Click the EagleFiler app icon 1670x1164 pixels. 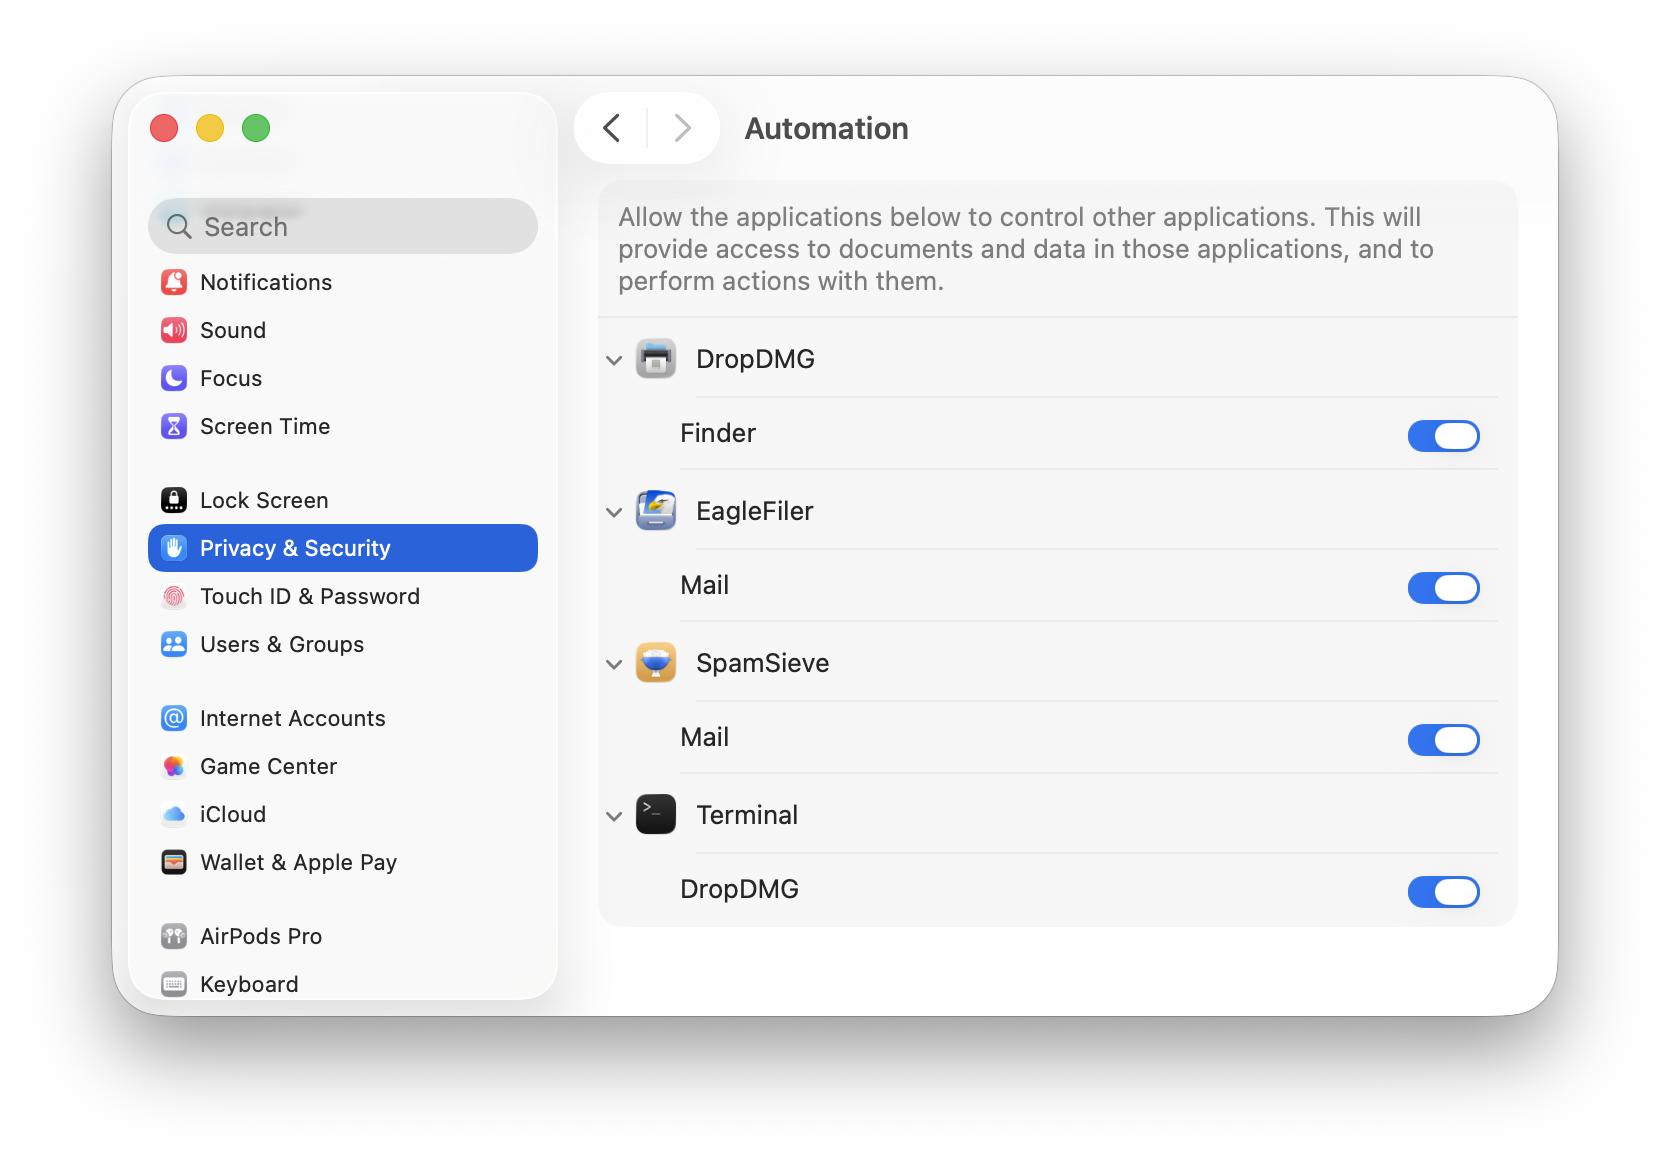[656, 510]
